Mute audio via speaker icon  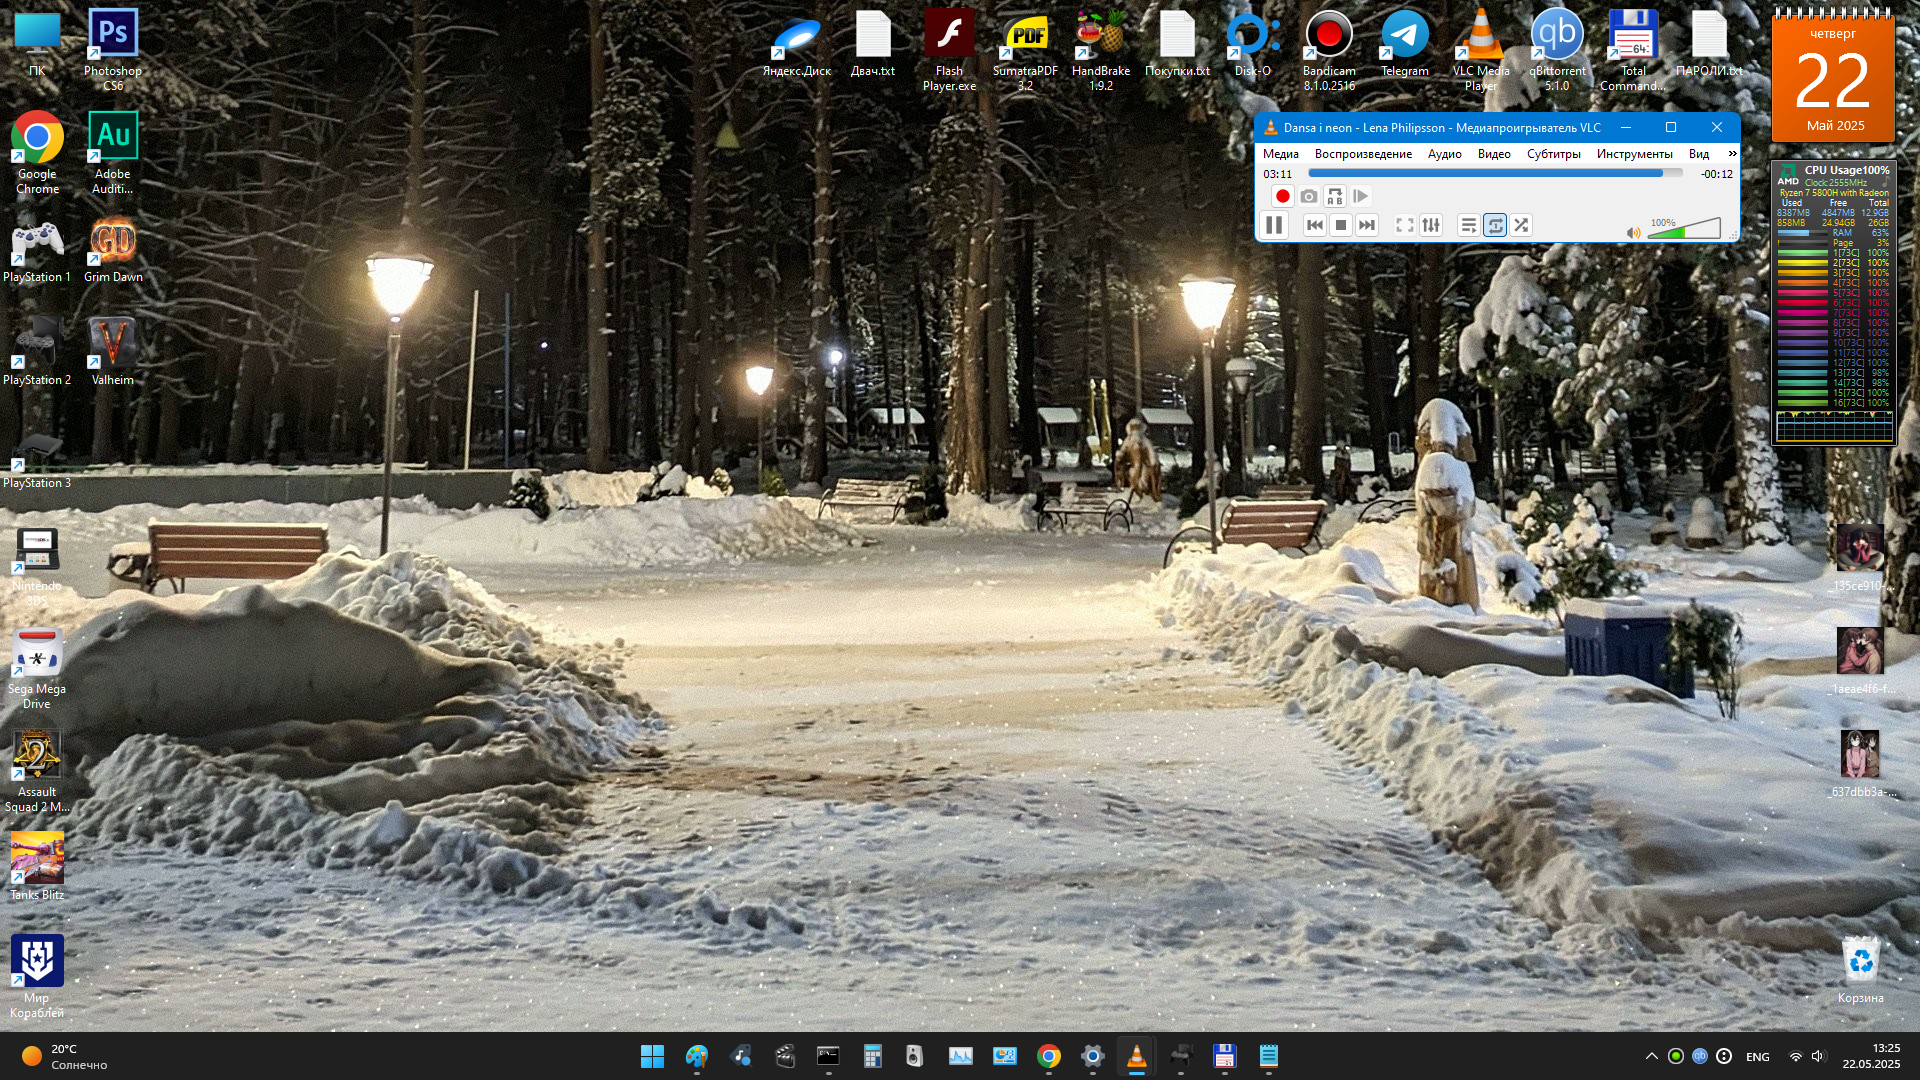(x=1633, y=232)
